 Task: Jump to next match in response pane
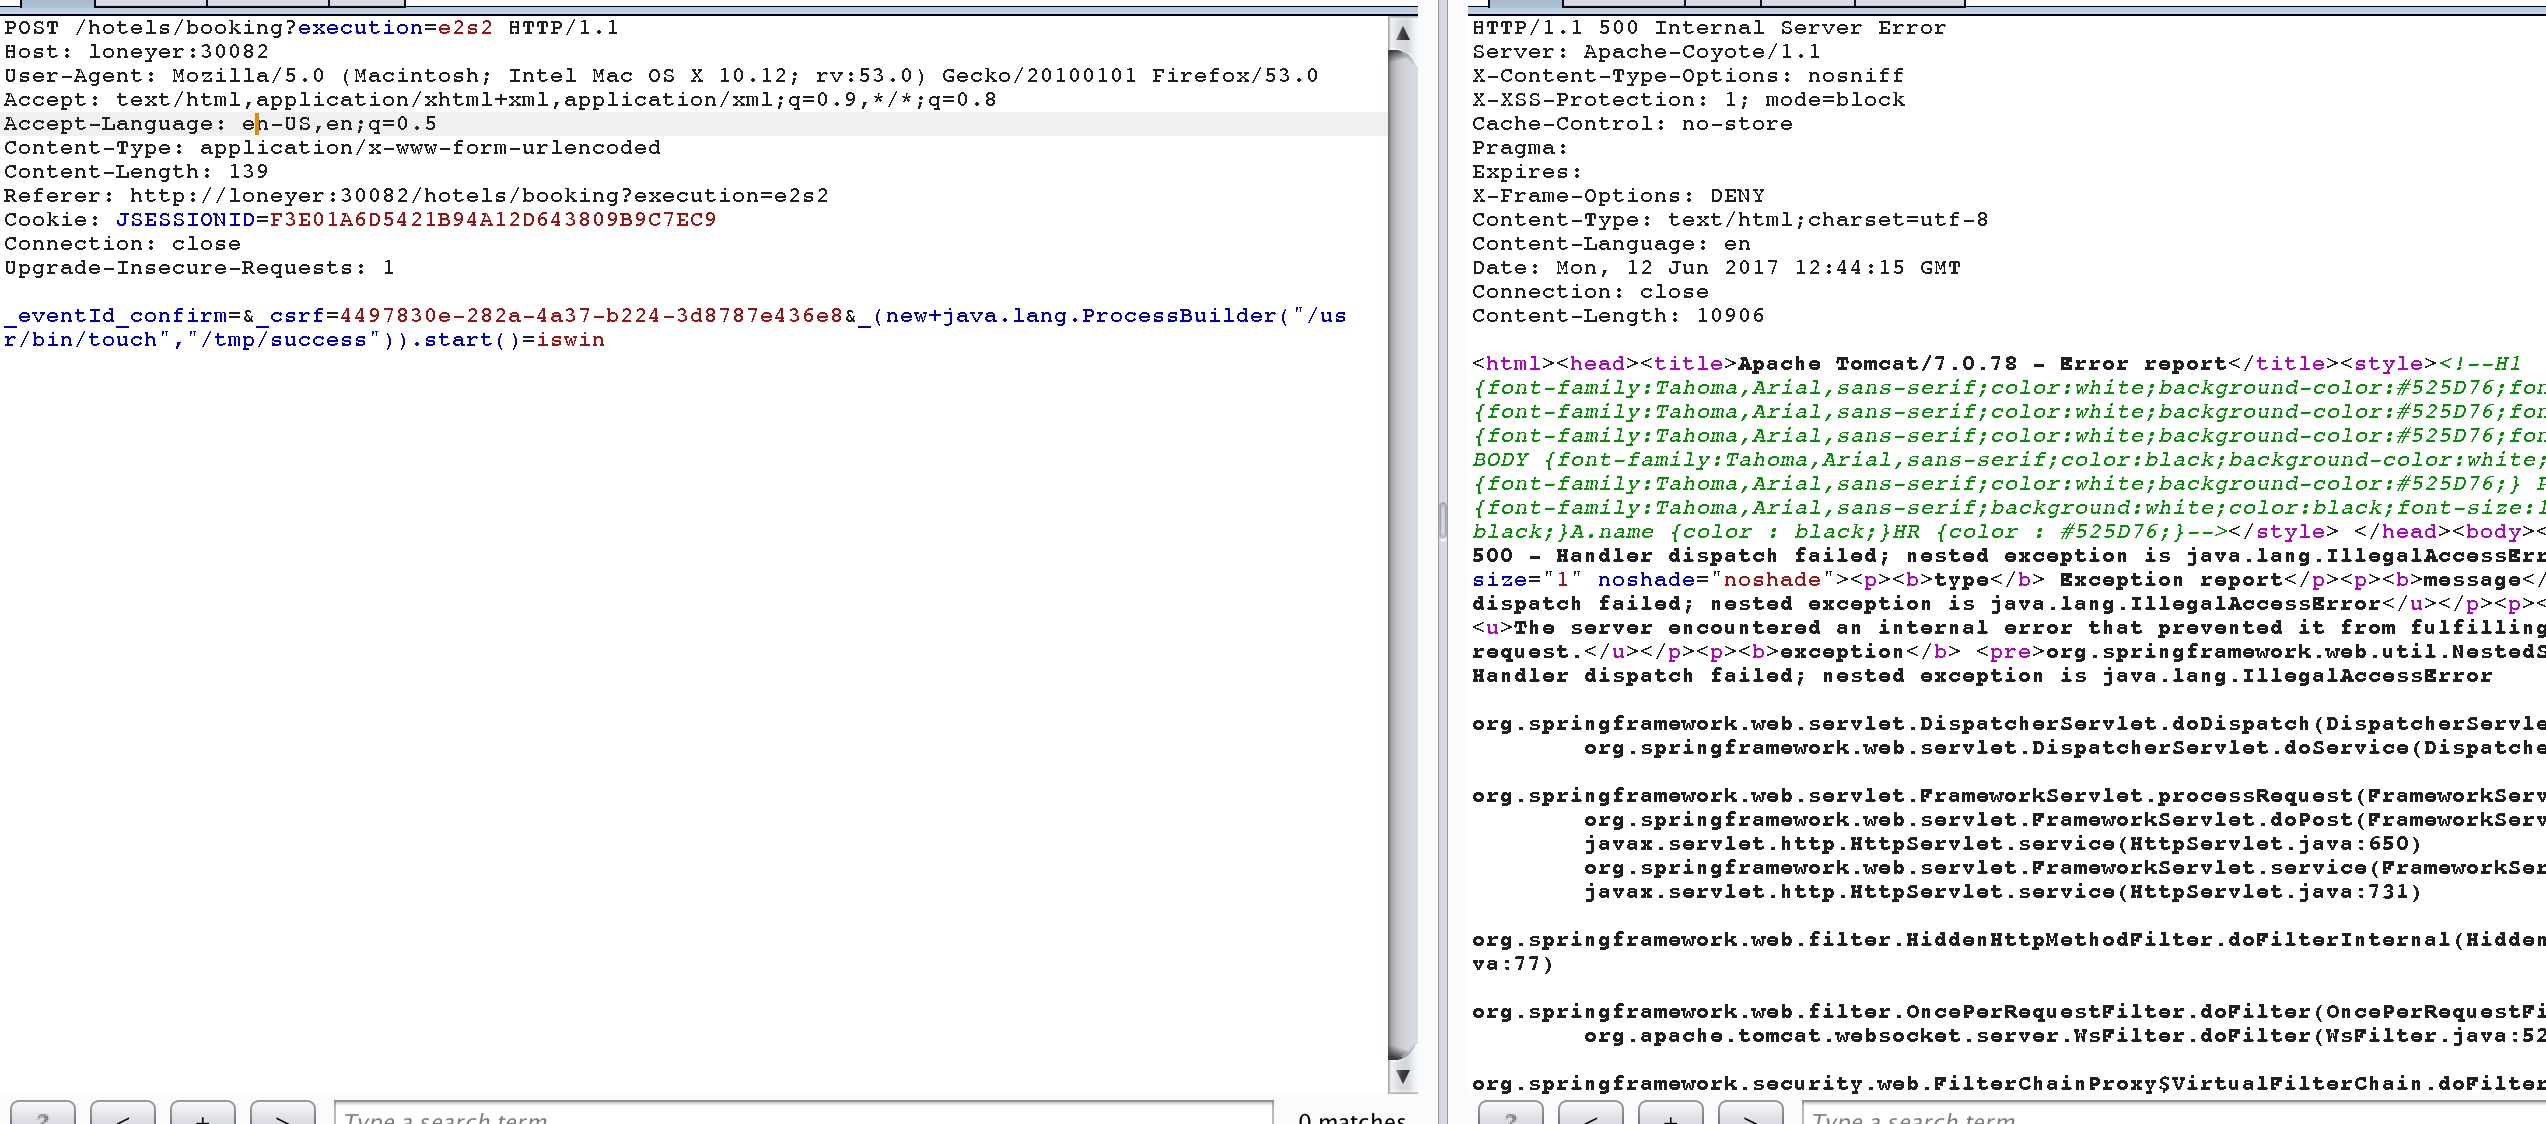pos(1750,1115)
